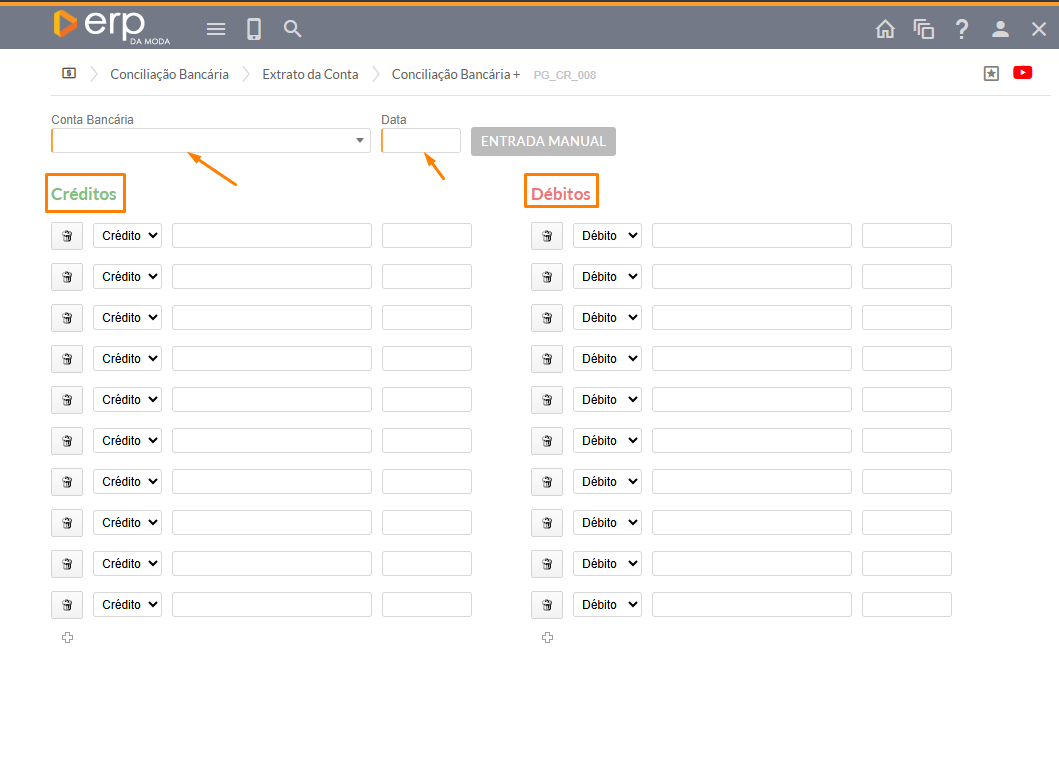Open the YouTube tutorial video icon
The image size is (1059, 773).
(1022, 73)
